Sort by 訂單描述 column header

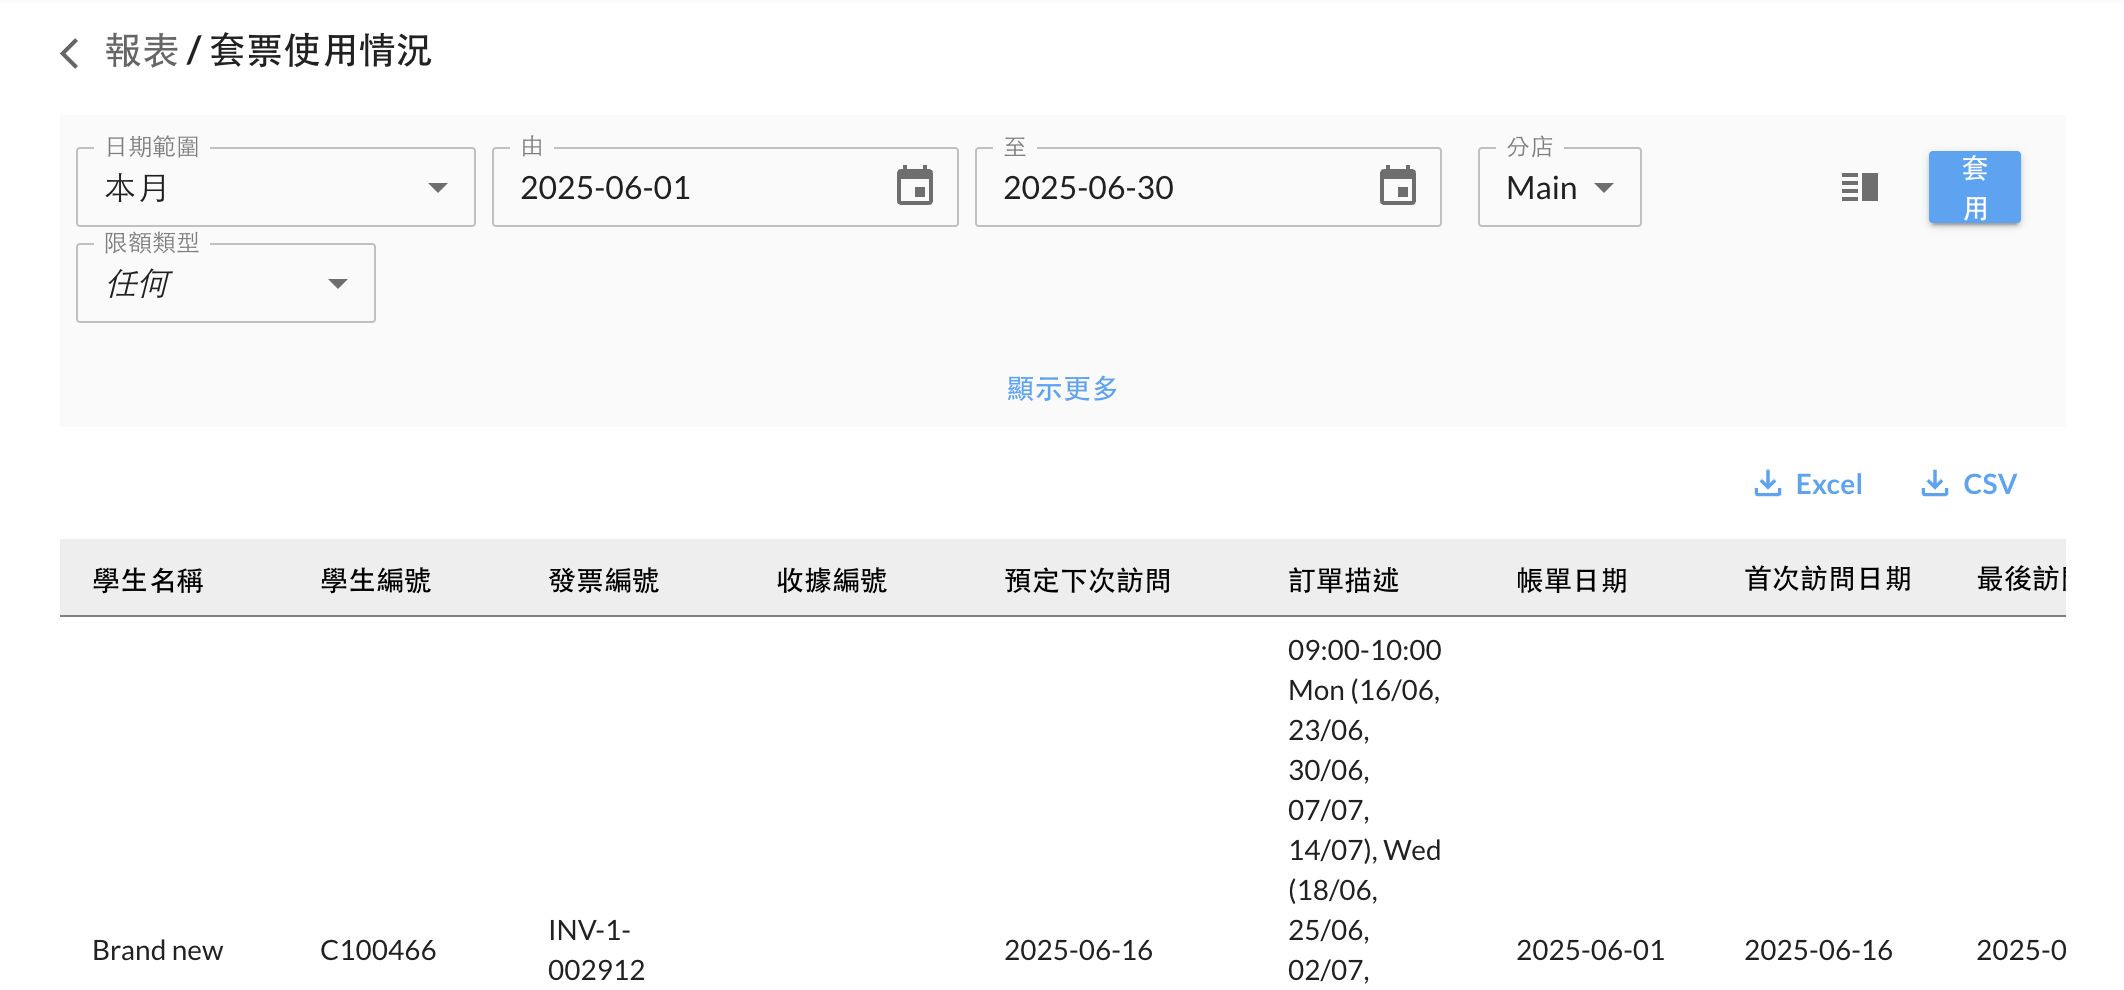[1344, 580]
